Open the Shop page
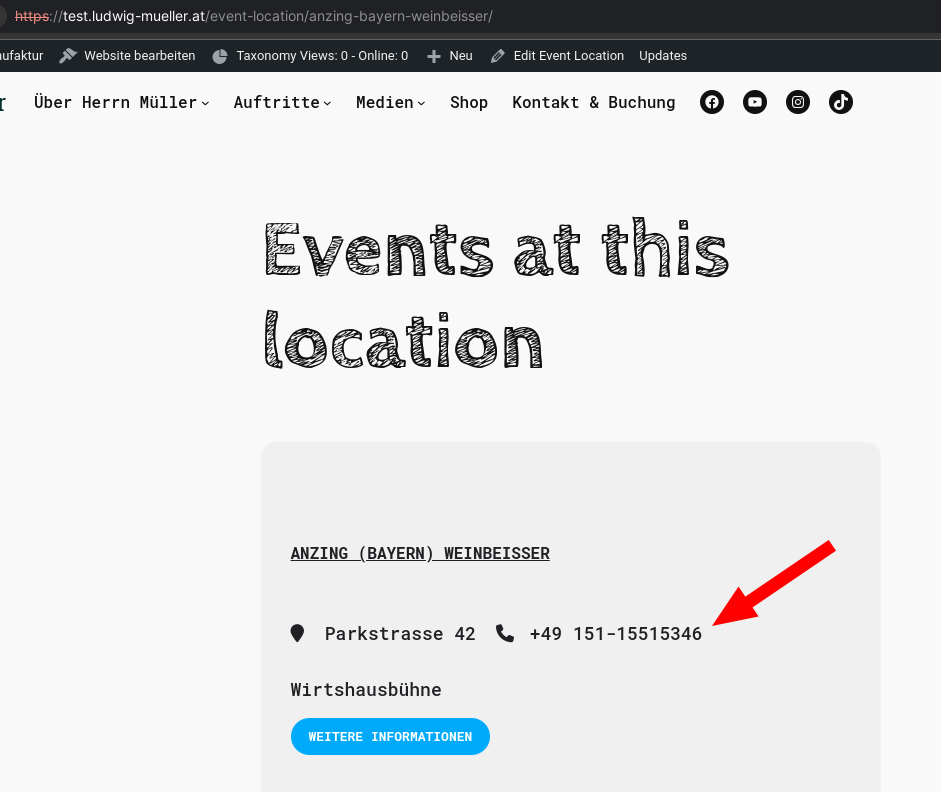941x792 pixels. tap(469, 103)
